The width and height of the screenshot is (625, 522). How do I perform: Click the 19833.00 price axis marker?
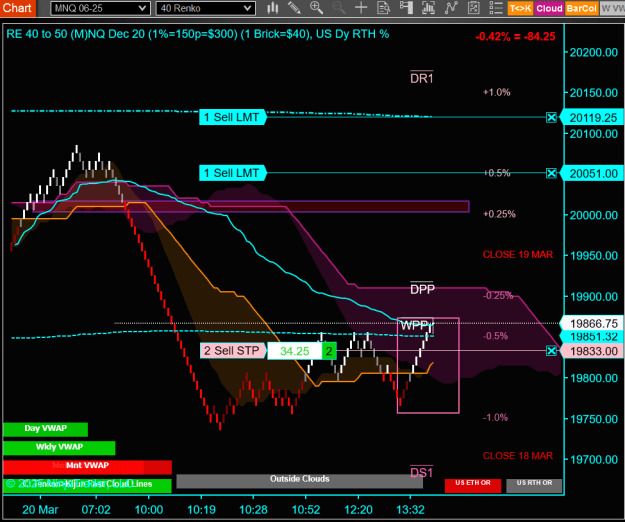(592, 351)
